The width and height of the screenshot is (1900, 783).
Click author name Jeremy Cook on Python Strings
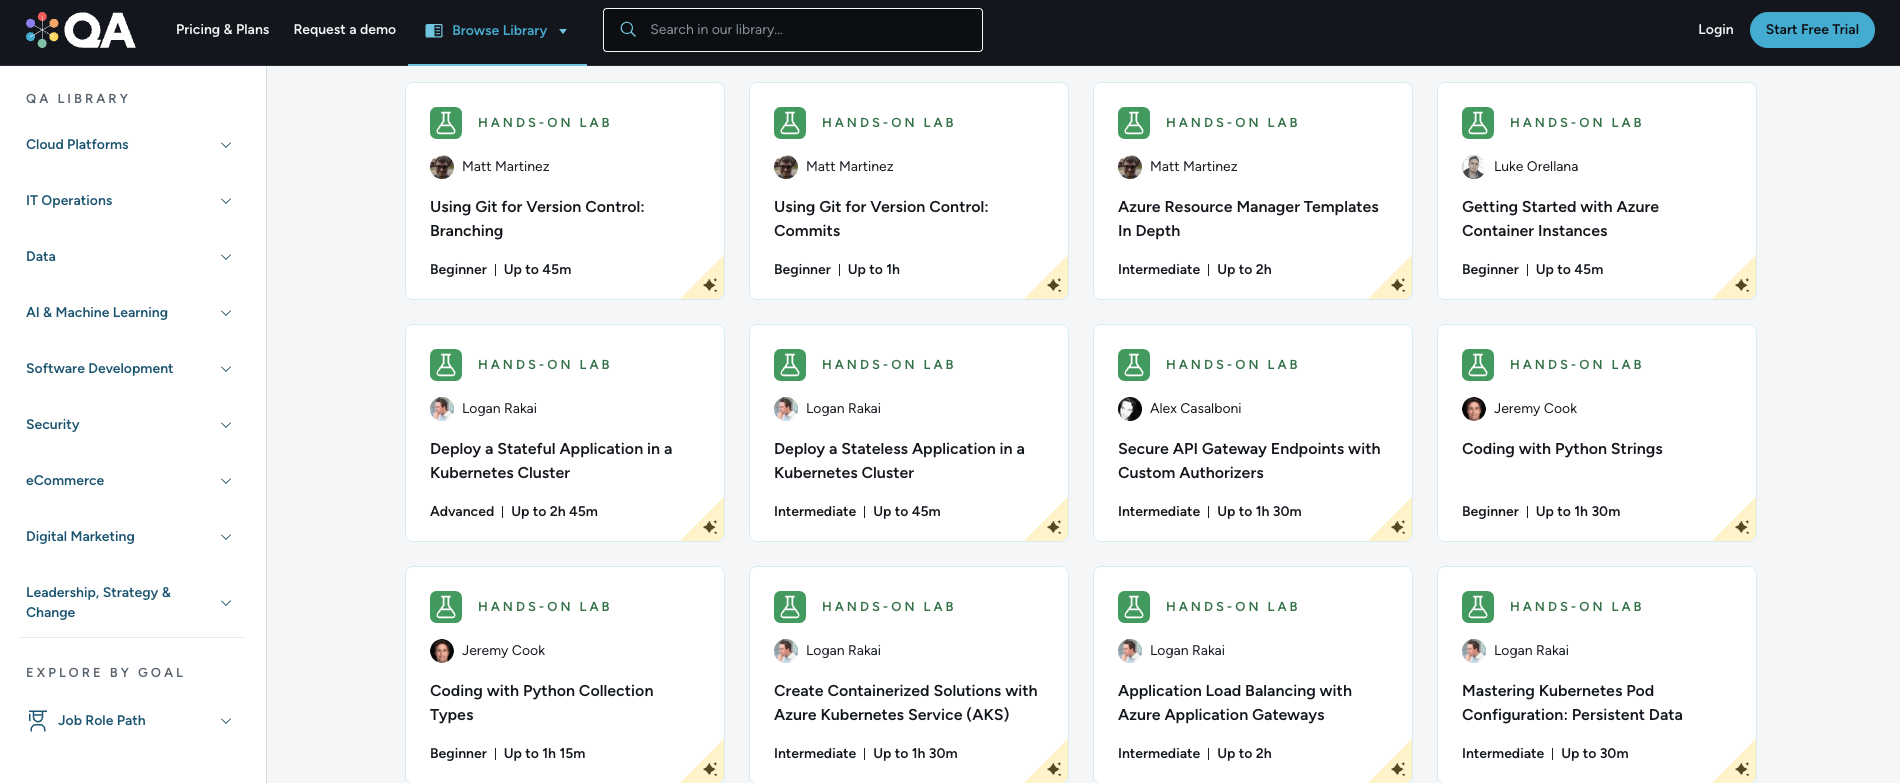pos(1535,409)
